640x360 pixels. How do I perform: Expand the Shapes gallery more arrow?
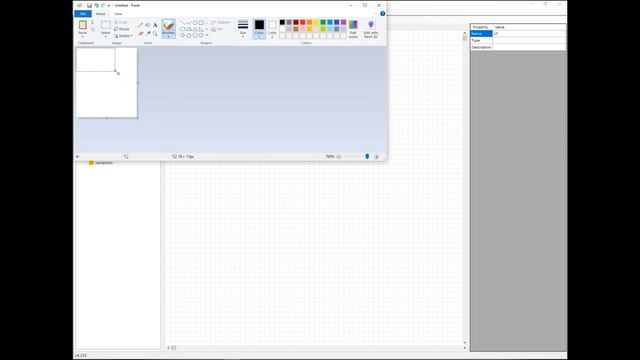point(207,36)
